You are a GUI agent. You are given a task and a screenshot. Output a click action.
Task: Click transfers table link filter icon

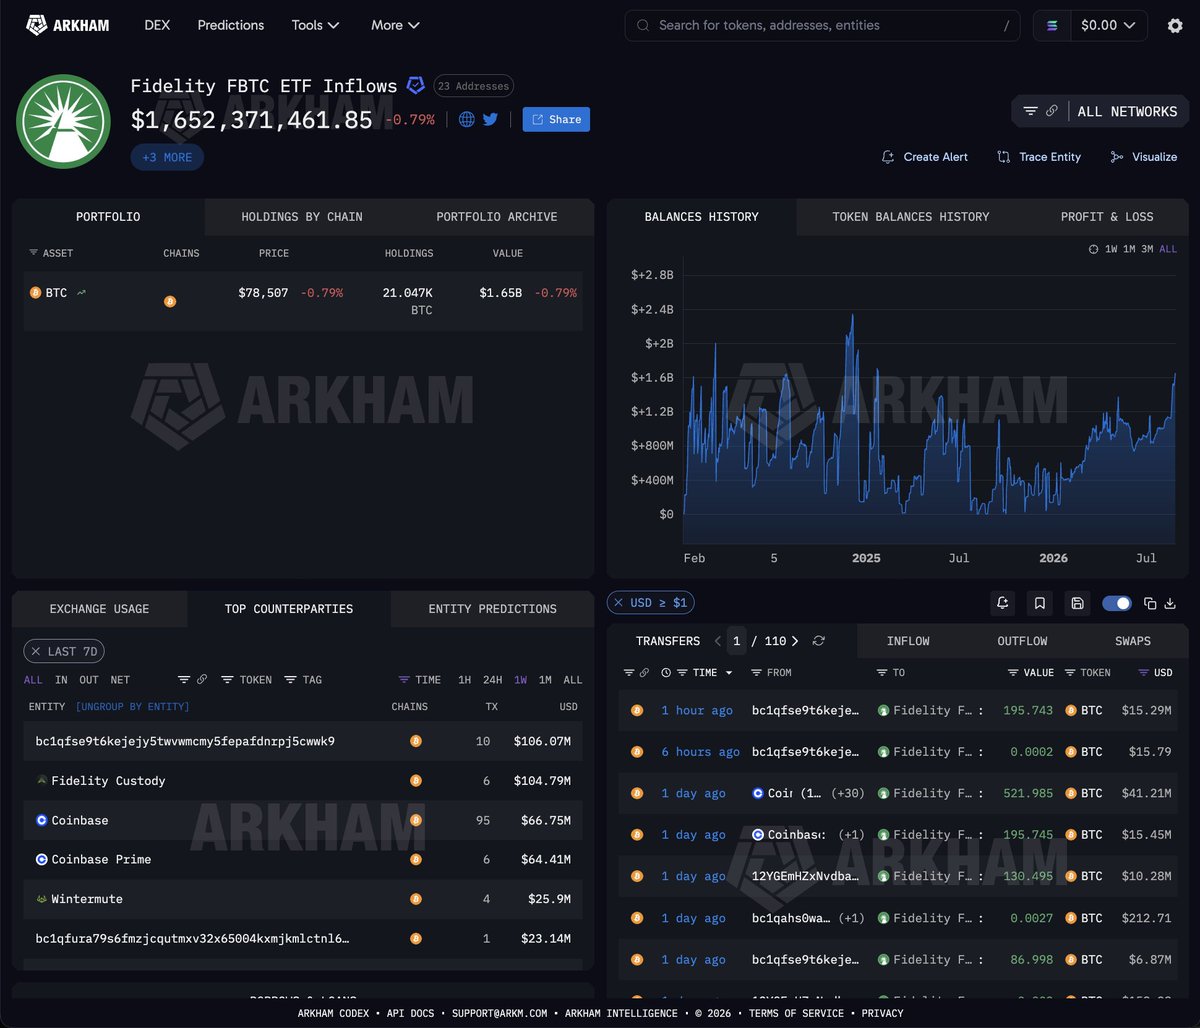[x=644, y=673]
